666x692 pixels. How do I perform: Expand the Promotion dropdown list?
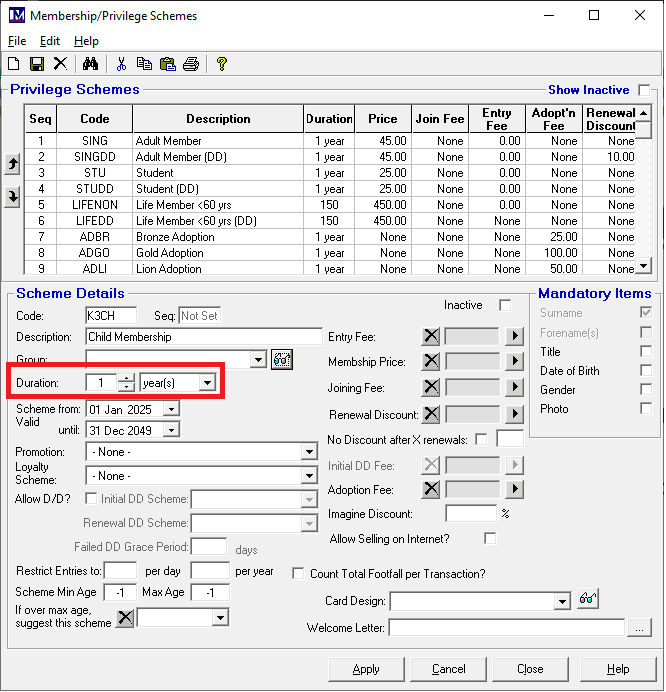[x=309, y=452]
